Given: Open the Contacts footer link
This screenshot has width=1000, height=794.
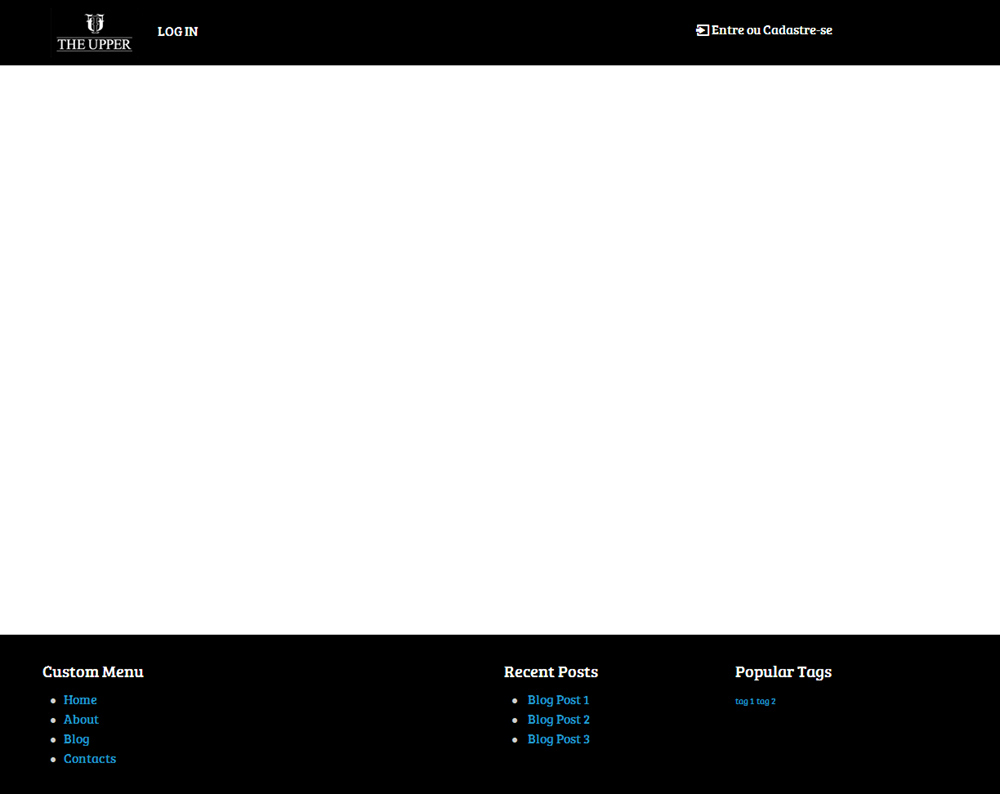Looking at the screenshot, I should (90, 759).
